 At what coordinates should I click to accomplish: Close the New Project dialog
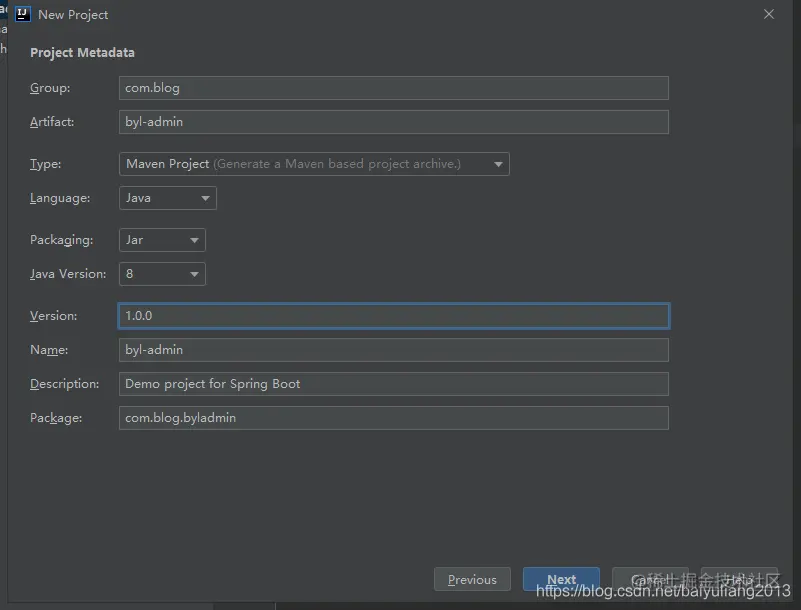pos(769,14)
